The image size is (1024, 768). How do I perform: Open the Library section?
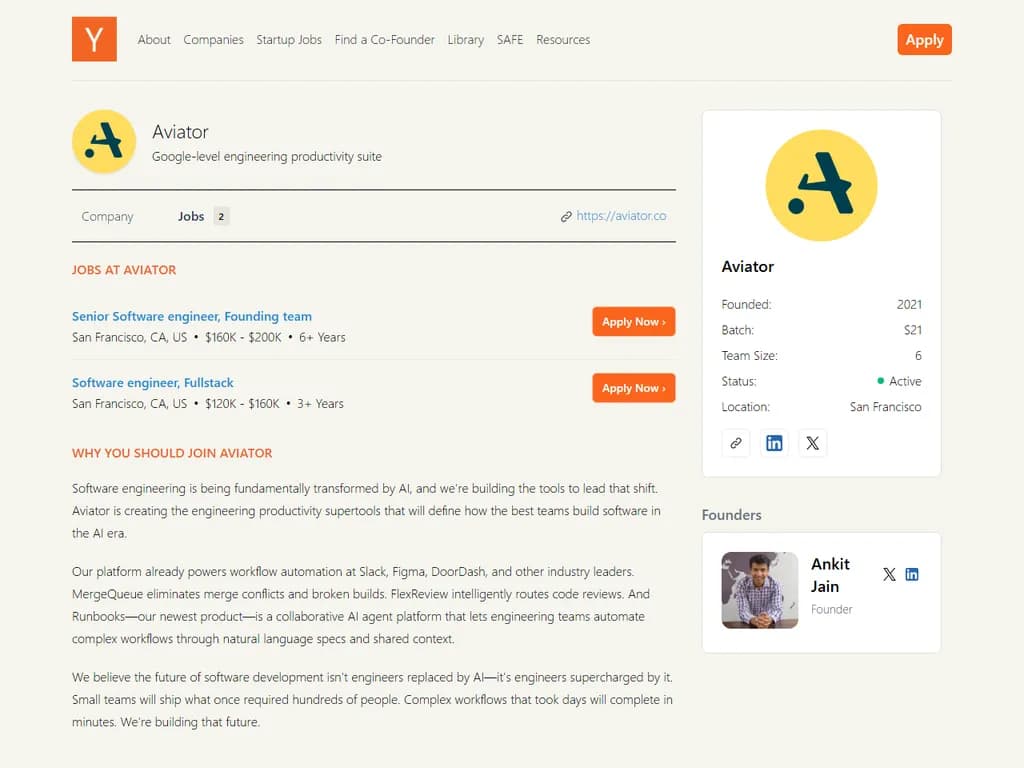[465, 40]
